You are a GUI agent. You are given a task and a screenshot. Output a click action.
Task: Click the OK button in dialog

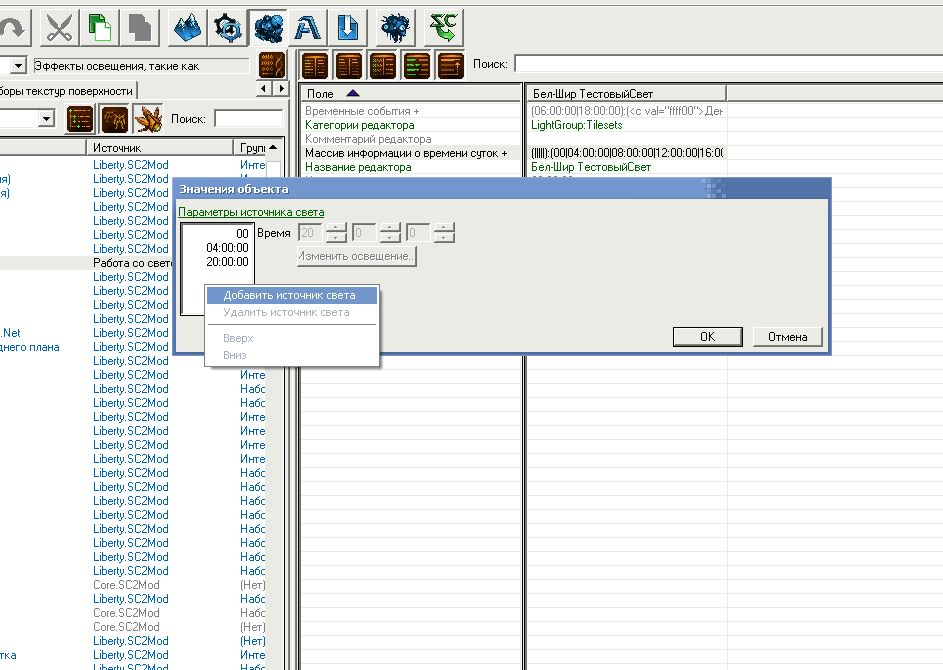point(707,337)
